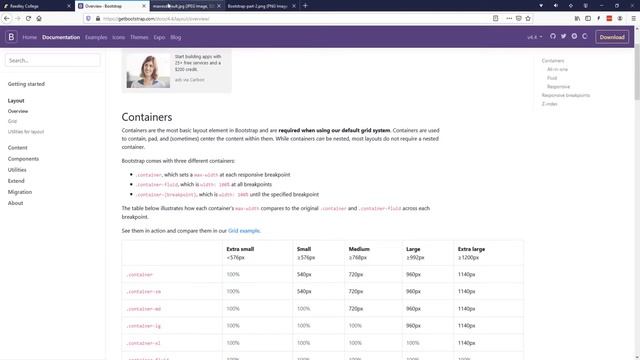Open the Firefox account avatar icon

(620, 18)
